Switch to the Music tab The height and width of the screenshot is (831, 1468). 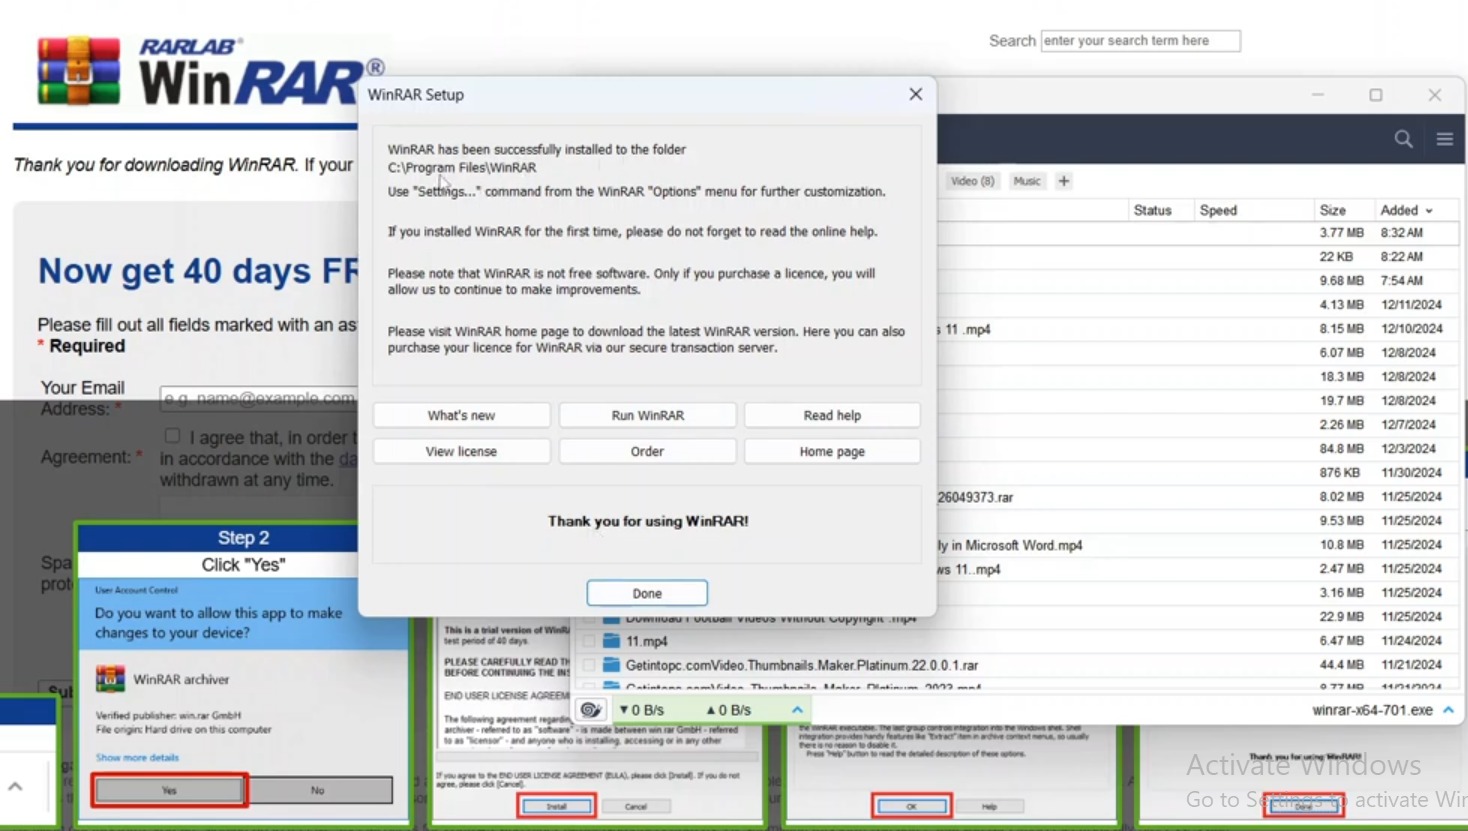(1027, 181)
